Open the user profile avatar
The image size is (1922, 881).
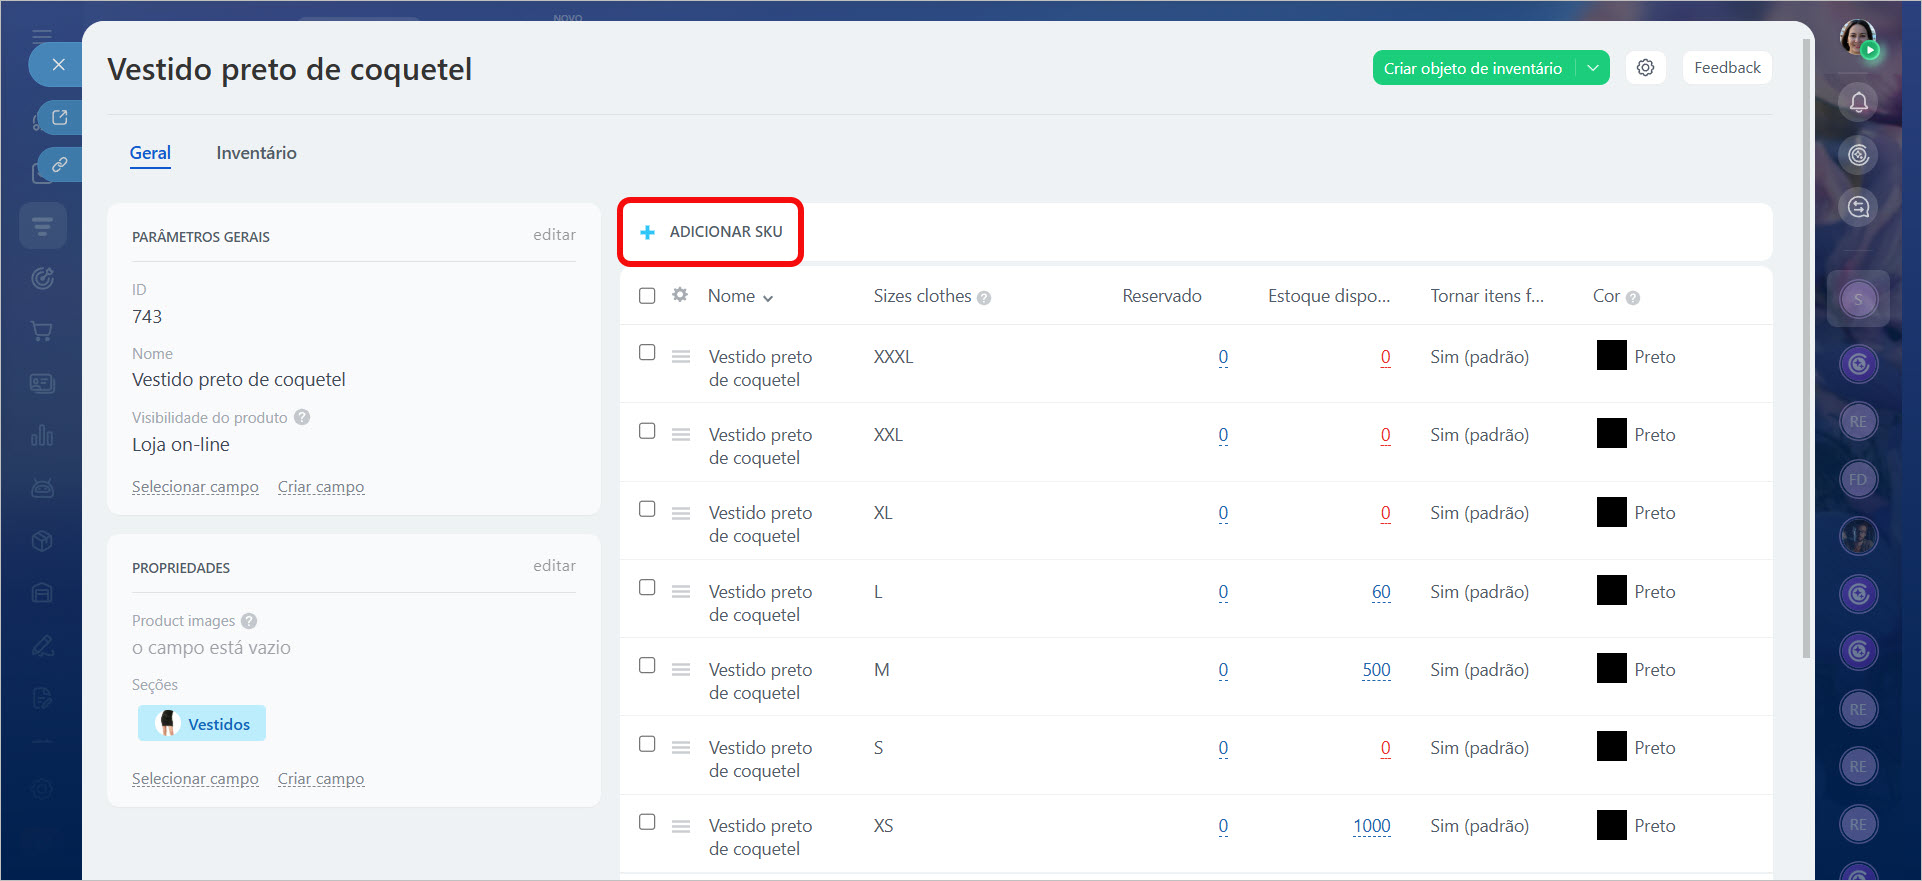point(1858,38)
